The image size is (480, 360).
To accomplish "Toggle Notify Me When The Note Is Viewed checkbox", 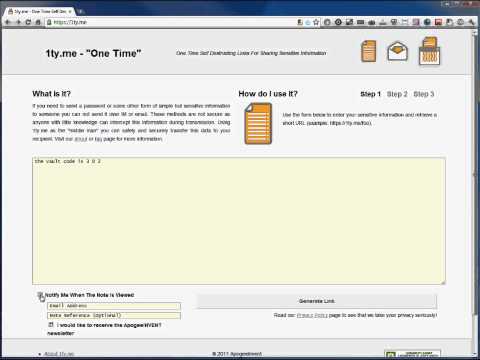I will pyautogui.click(x=40, y=295).
